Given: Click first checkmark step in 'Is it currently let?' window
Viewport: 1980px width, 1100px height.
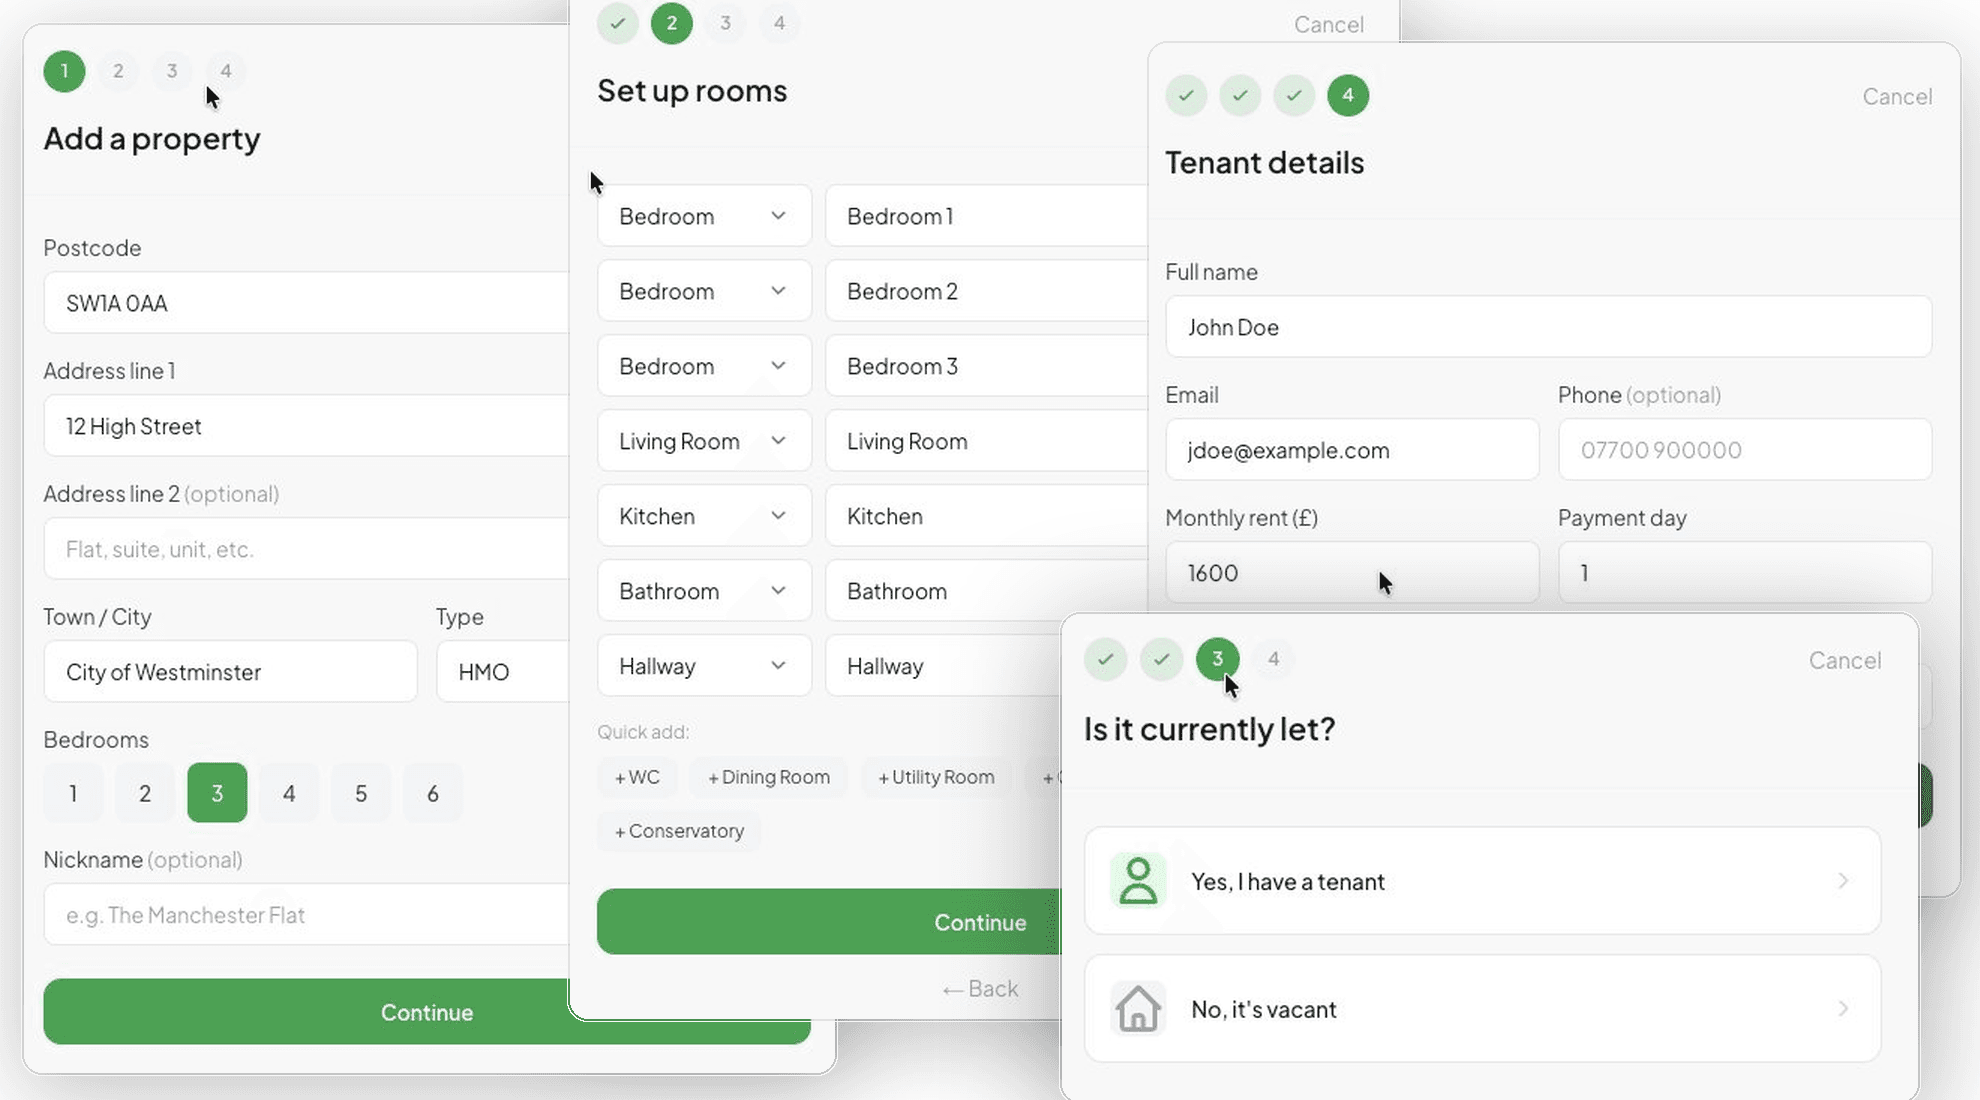Looking at the screenshot, I should tap(1105, 659).
